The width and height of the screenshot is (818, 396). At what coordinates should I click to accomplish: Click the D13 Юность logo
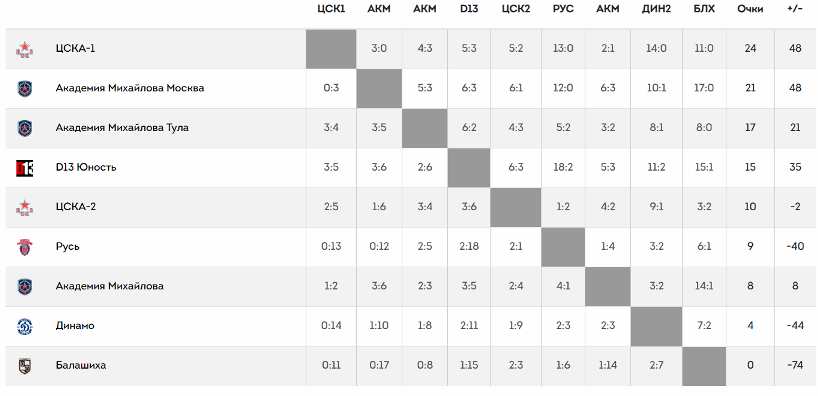(25, 167)
